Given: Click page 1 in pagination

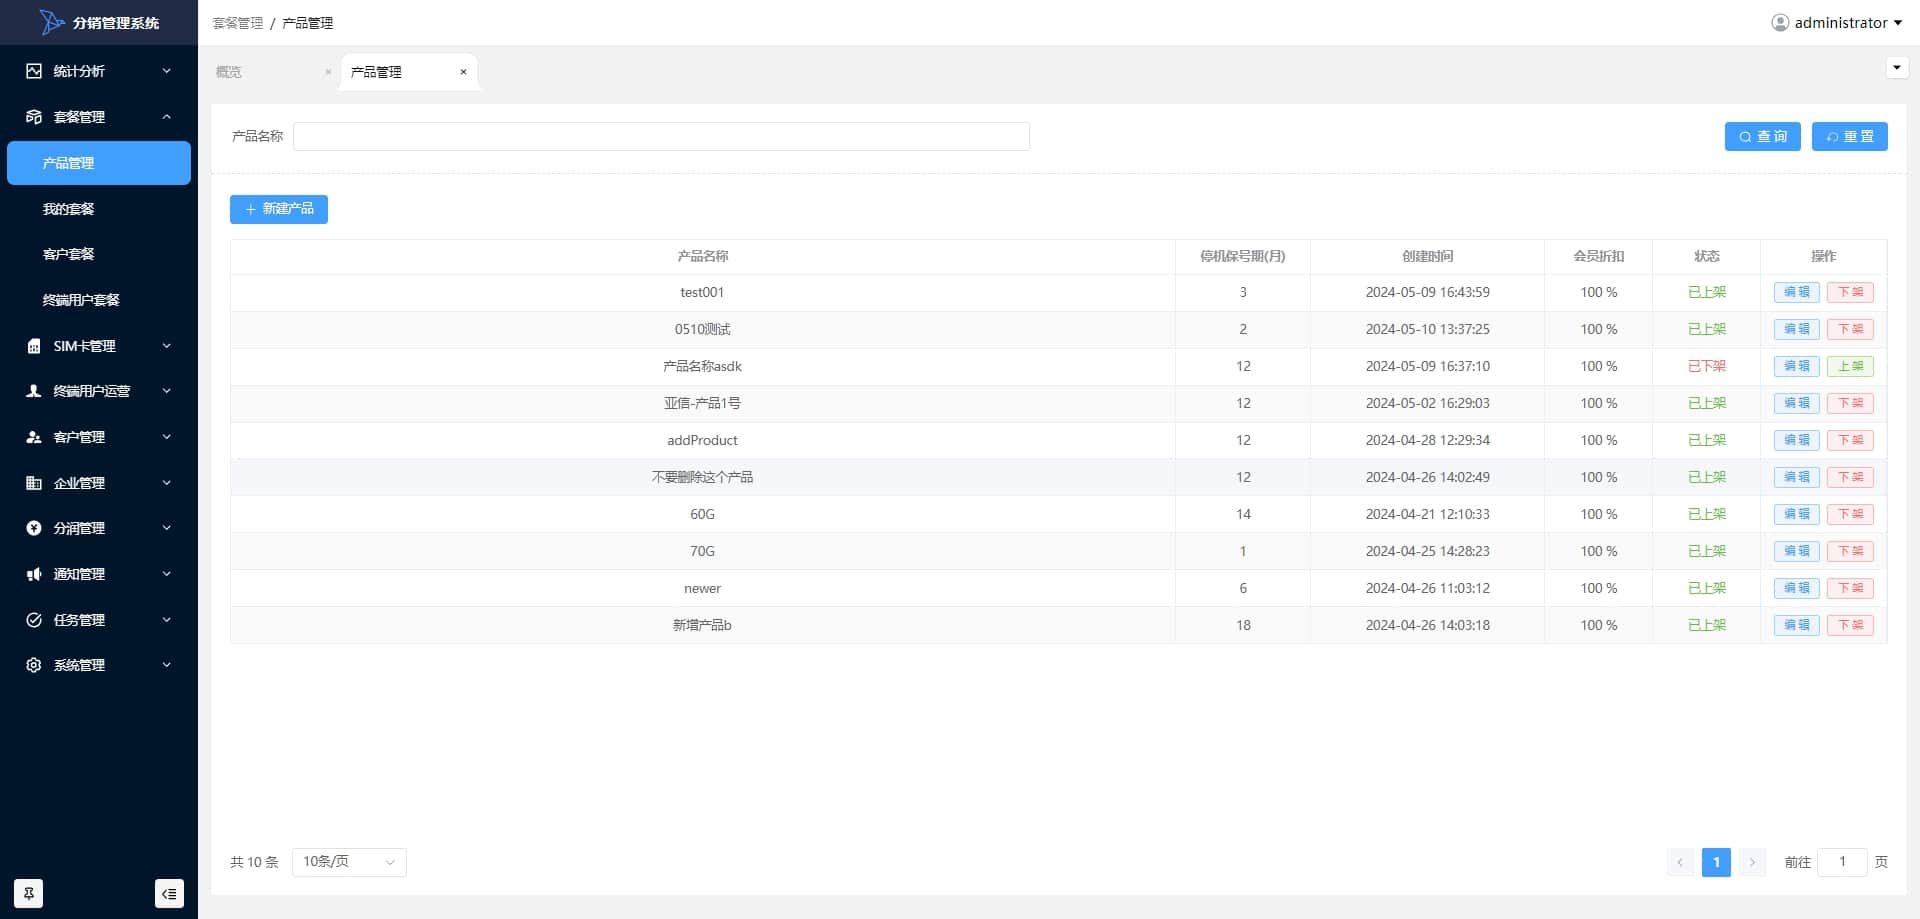Looking at the screenshot, I should coord(1716,862).
